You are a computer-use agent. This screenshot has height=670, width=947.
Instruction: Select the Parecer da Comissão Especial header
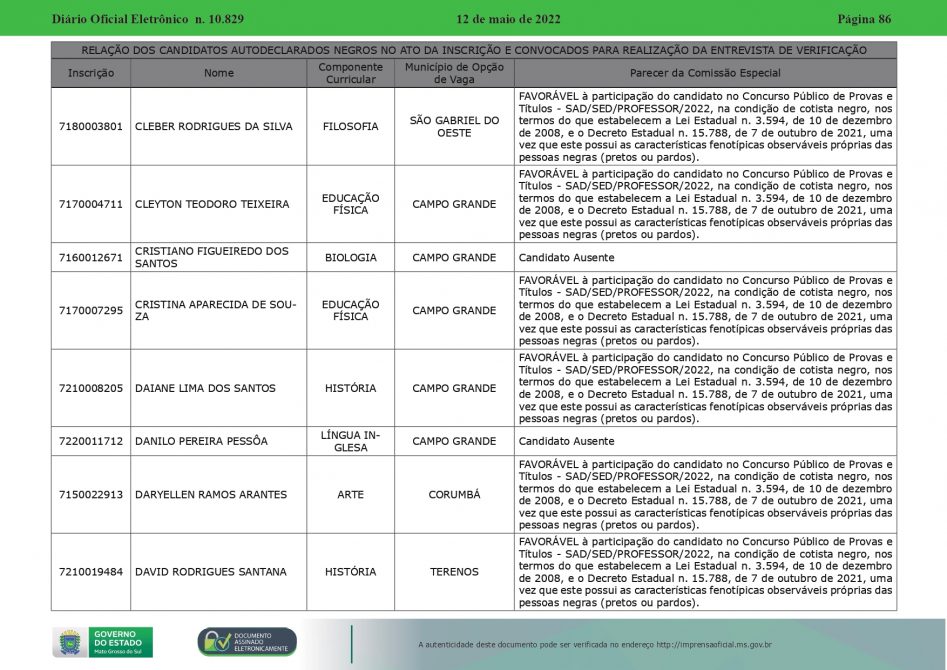[705, 73]
